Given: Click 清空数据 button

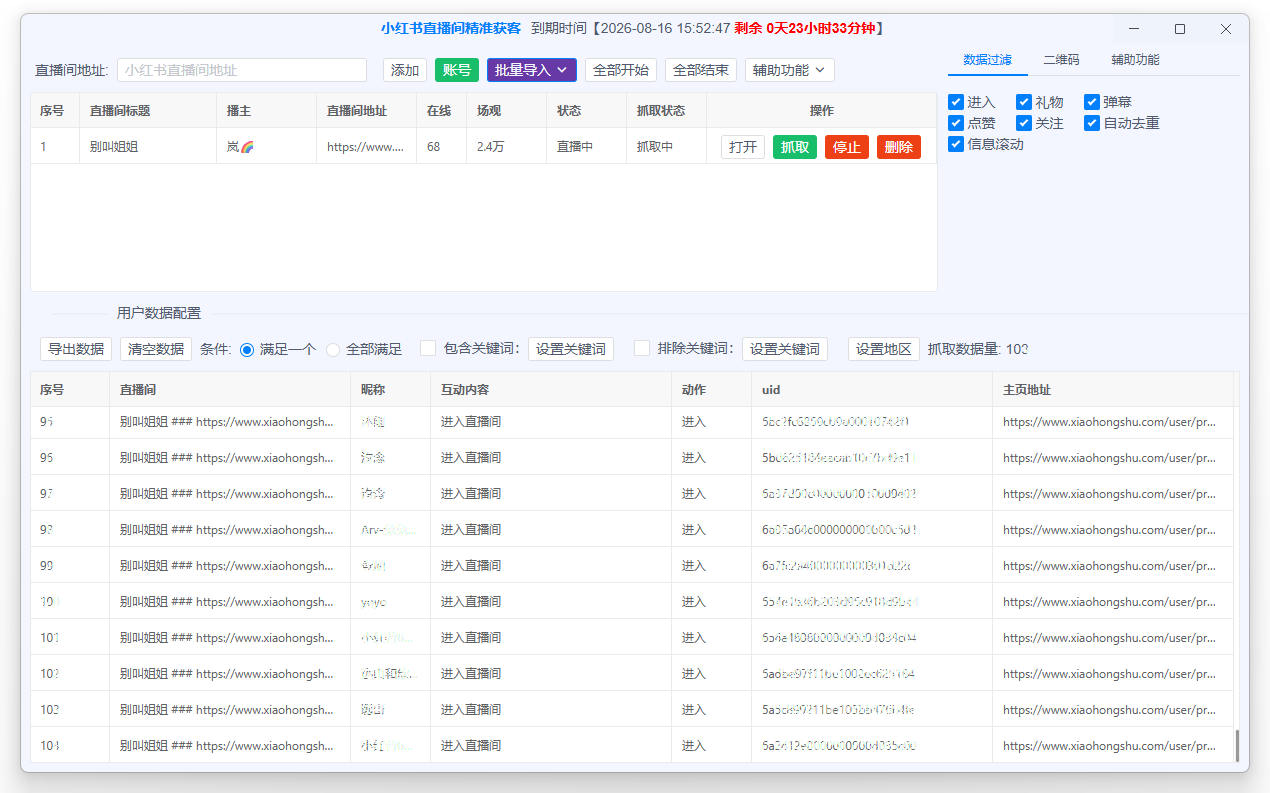Looking at the screenshot, I should pos(156,349).
